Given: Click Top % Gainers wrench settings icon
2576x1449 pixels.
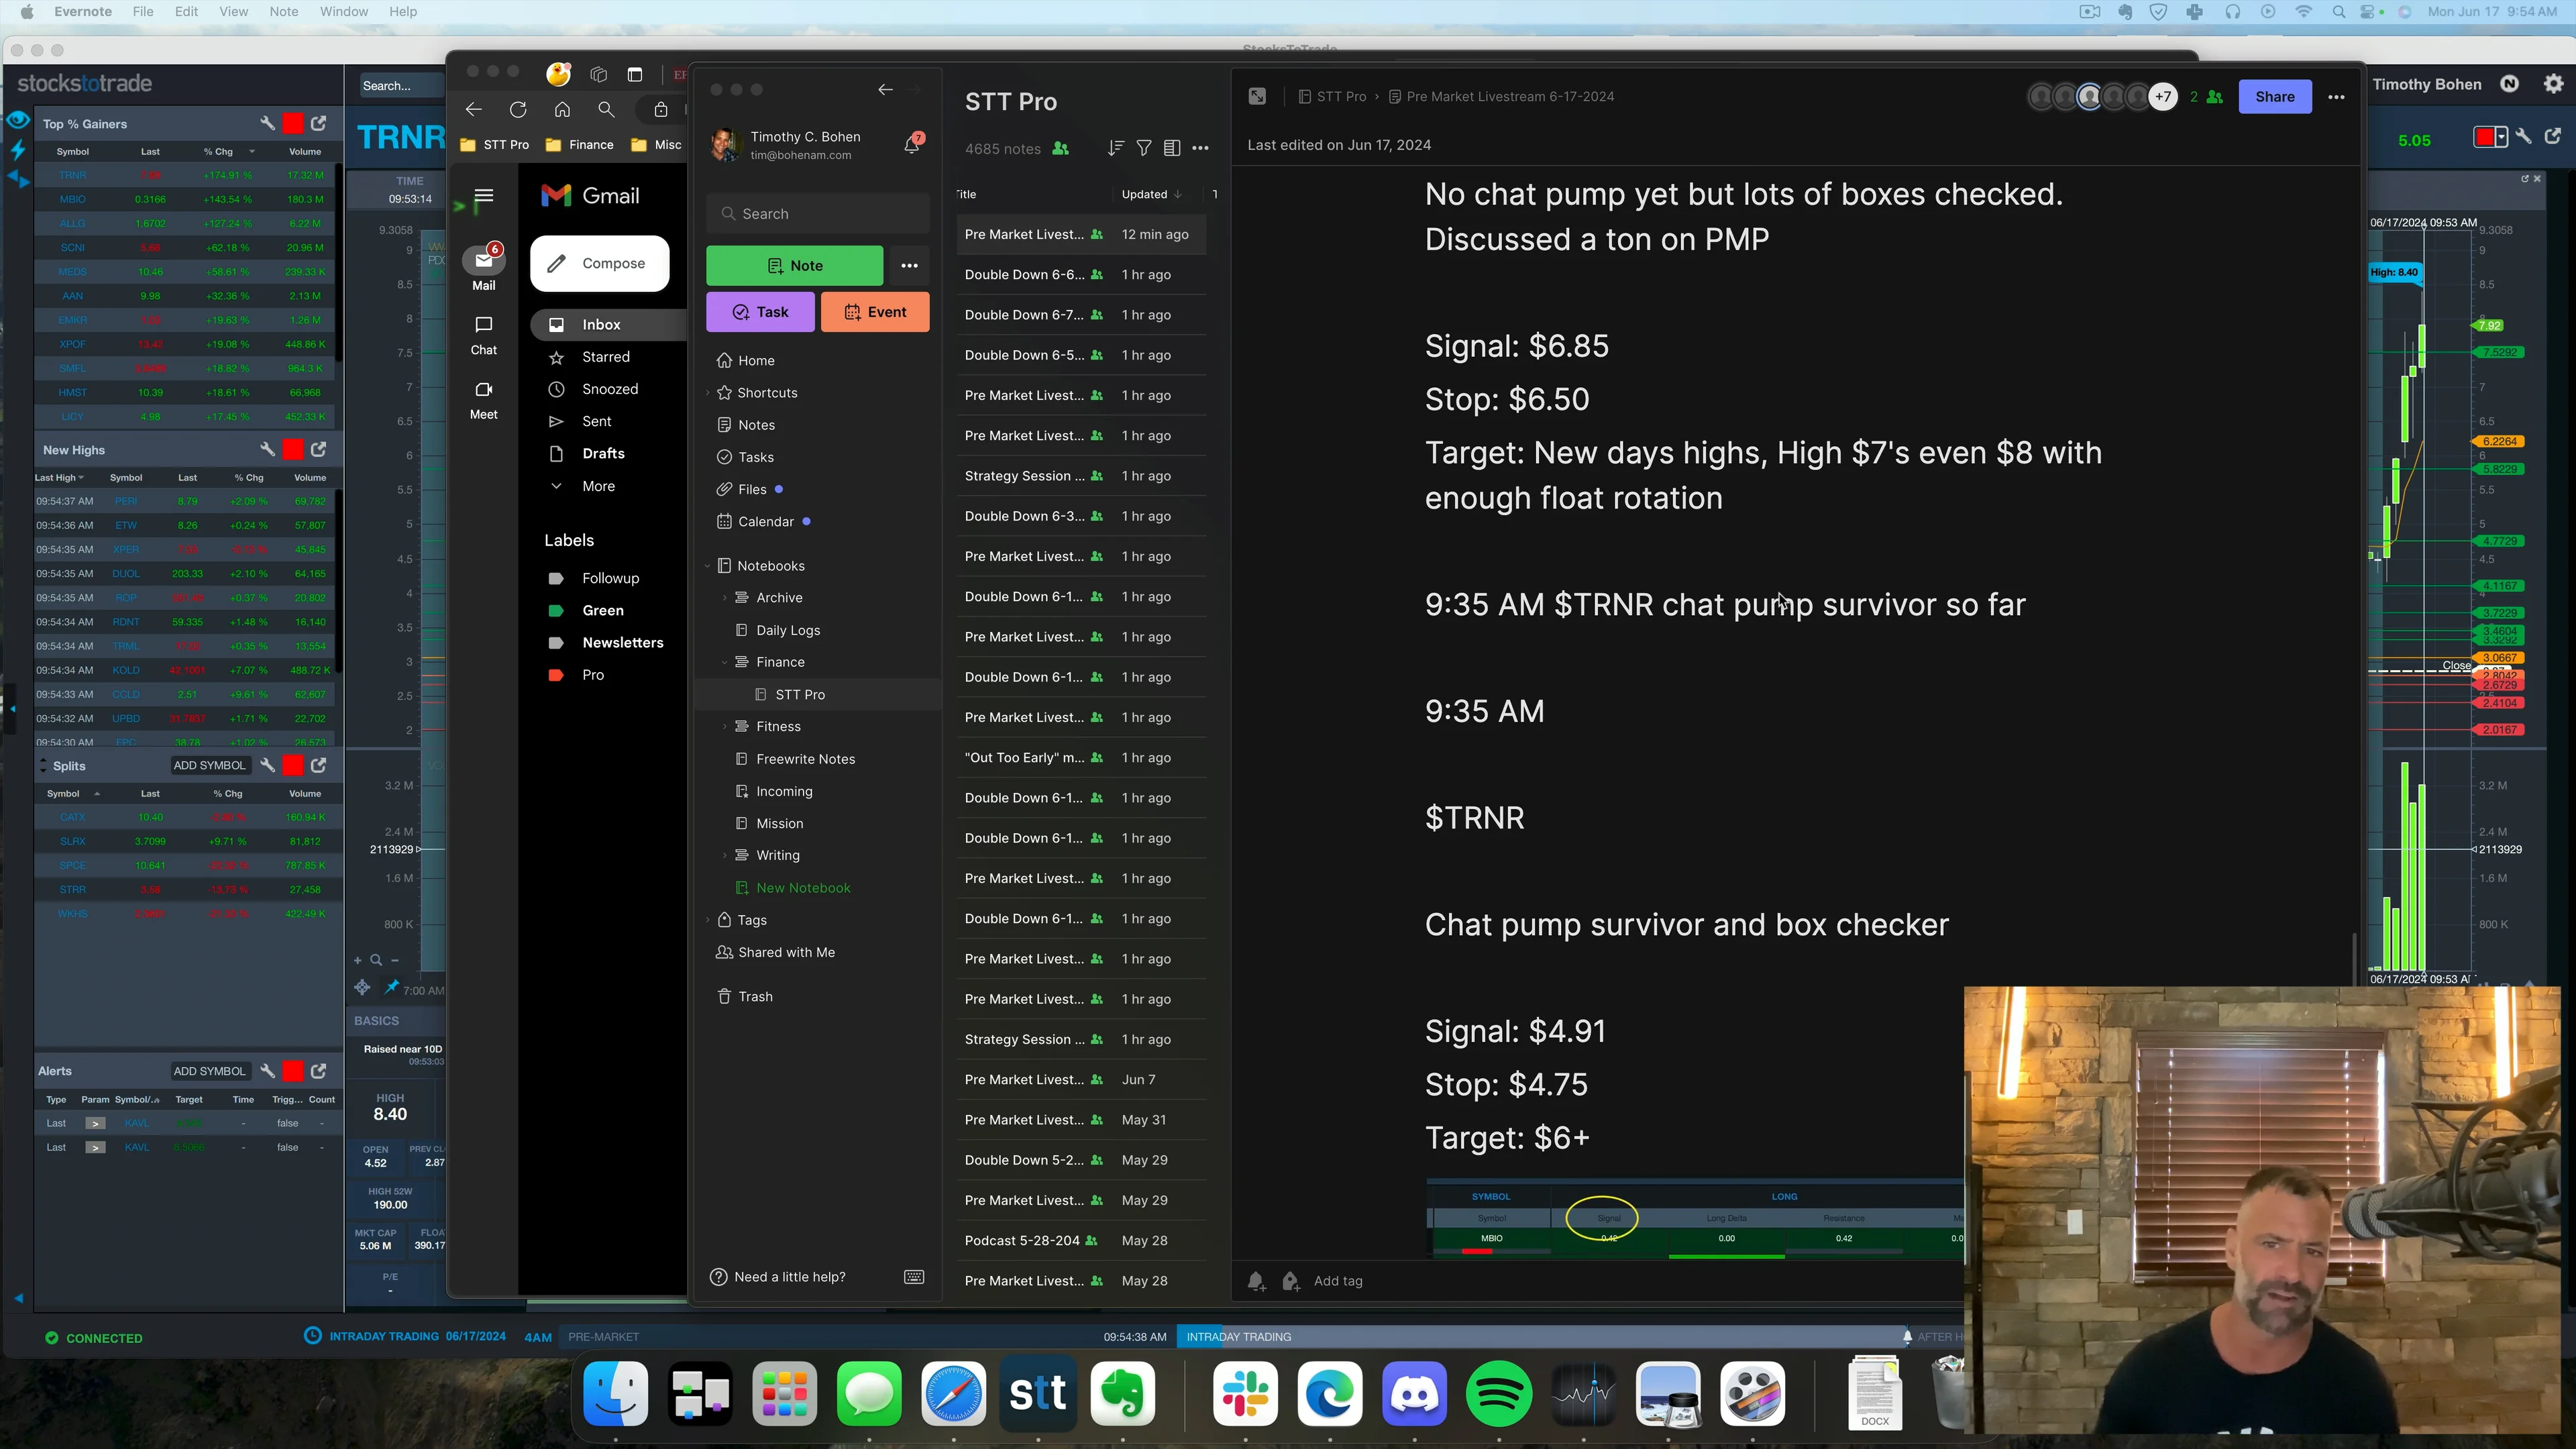Looking at the screenshot, I should click(267, 124).
